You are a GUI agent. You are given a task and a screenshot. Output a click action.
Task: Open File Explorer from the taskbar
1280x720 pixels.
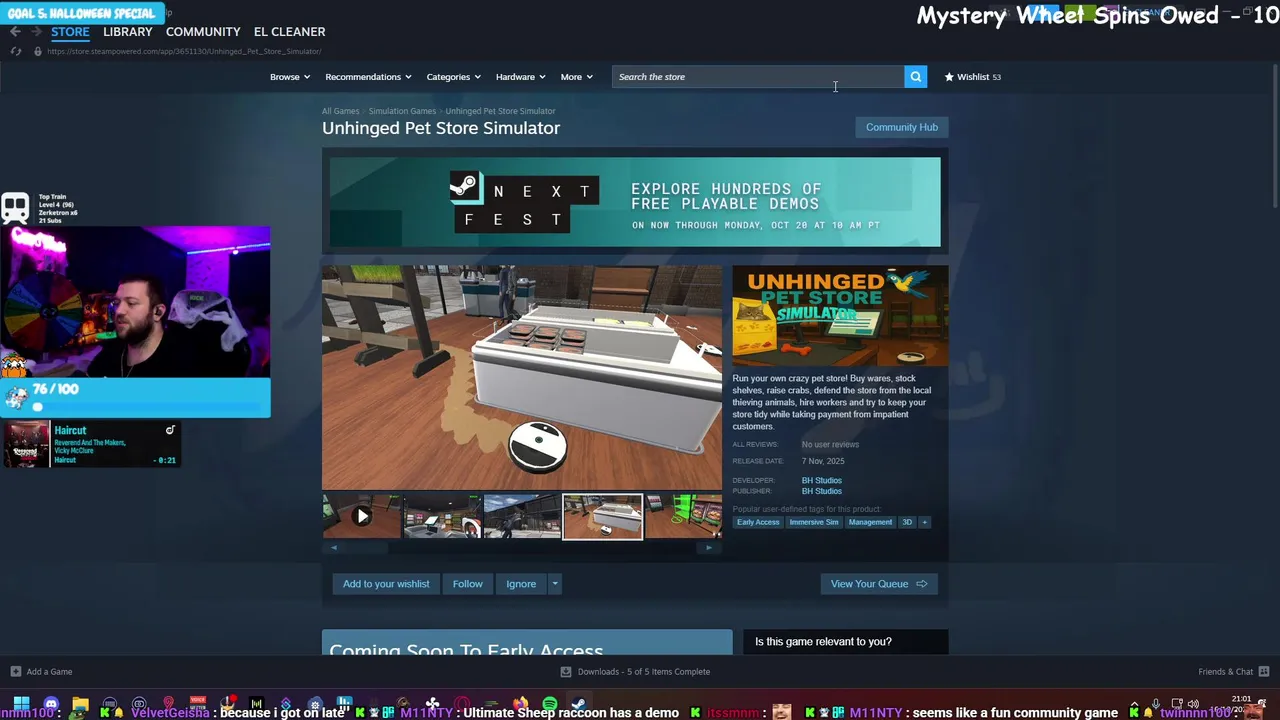click(x=80, y=704)
